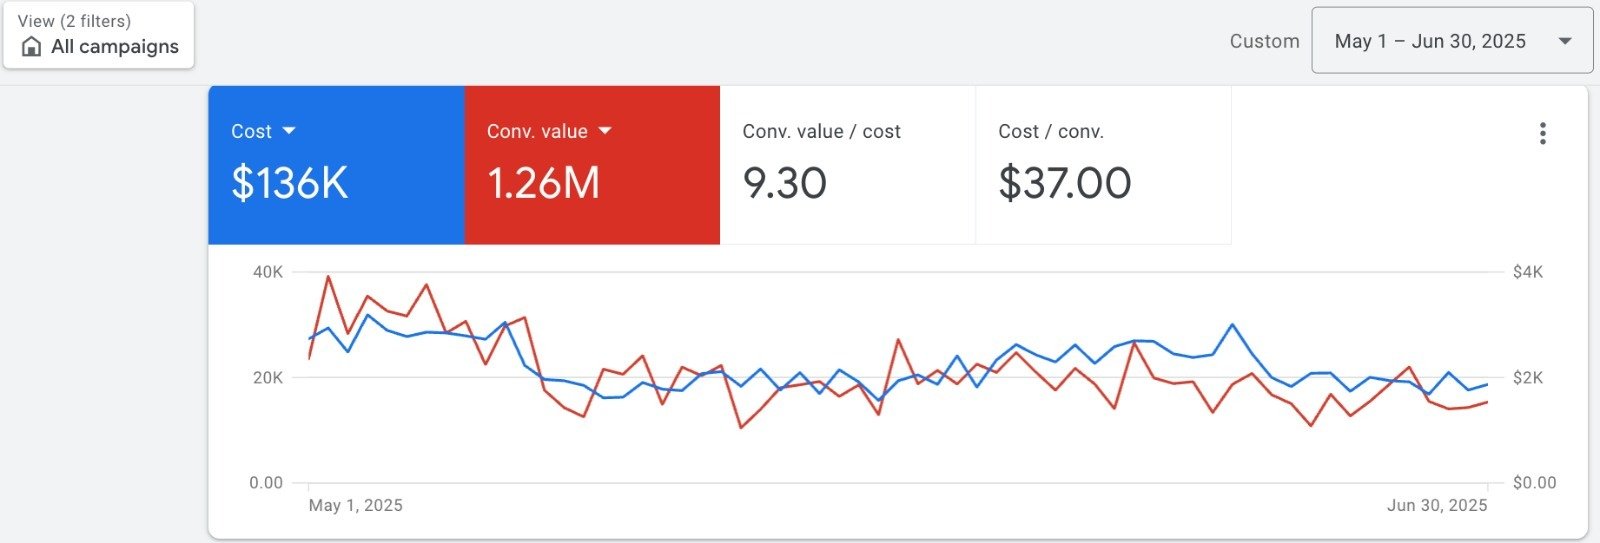This screenshot has height=543, width=1600.
Task: Click the home icon beside All campaigns
Action: coord(32,47)
